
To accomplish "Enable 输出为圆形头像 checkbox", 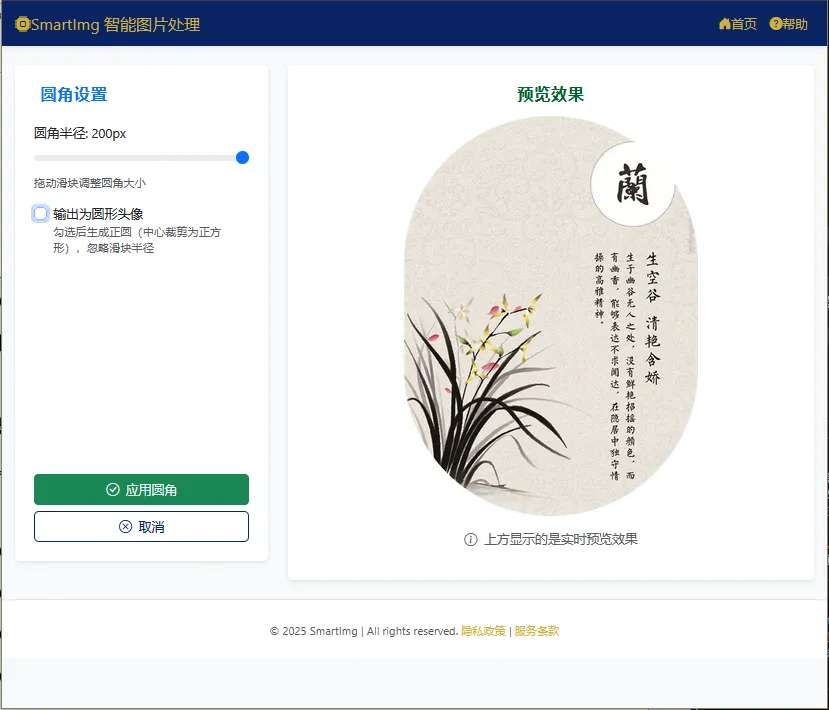I will tap(41, 214).
